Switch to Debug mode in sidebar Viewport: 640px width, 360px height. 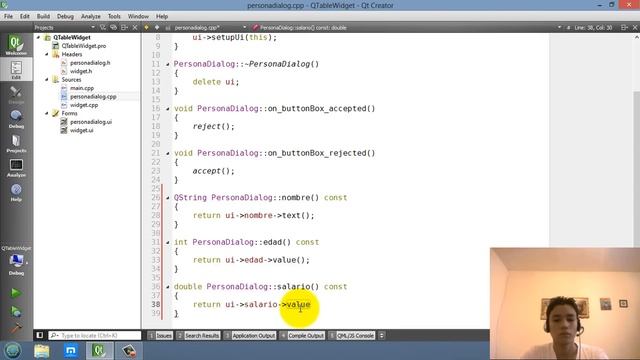[16, 119]
